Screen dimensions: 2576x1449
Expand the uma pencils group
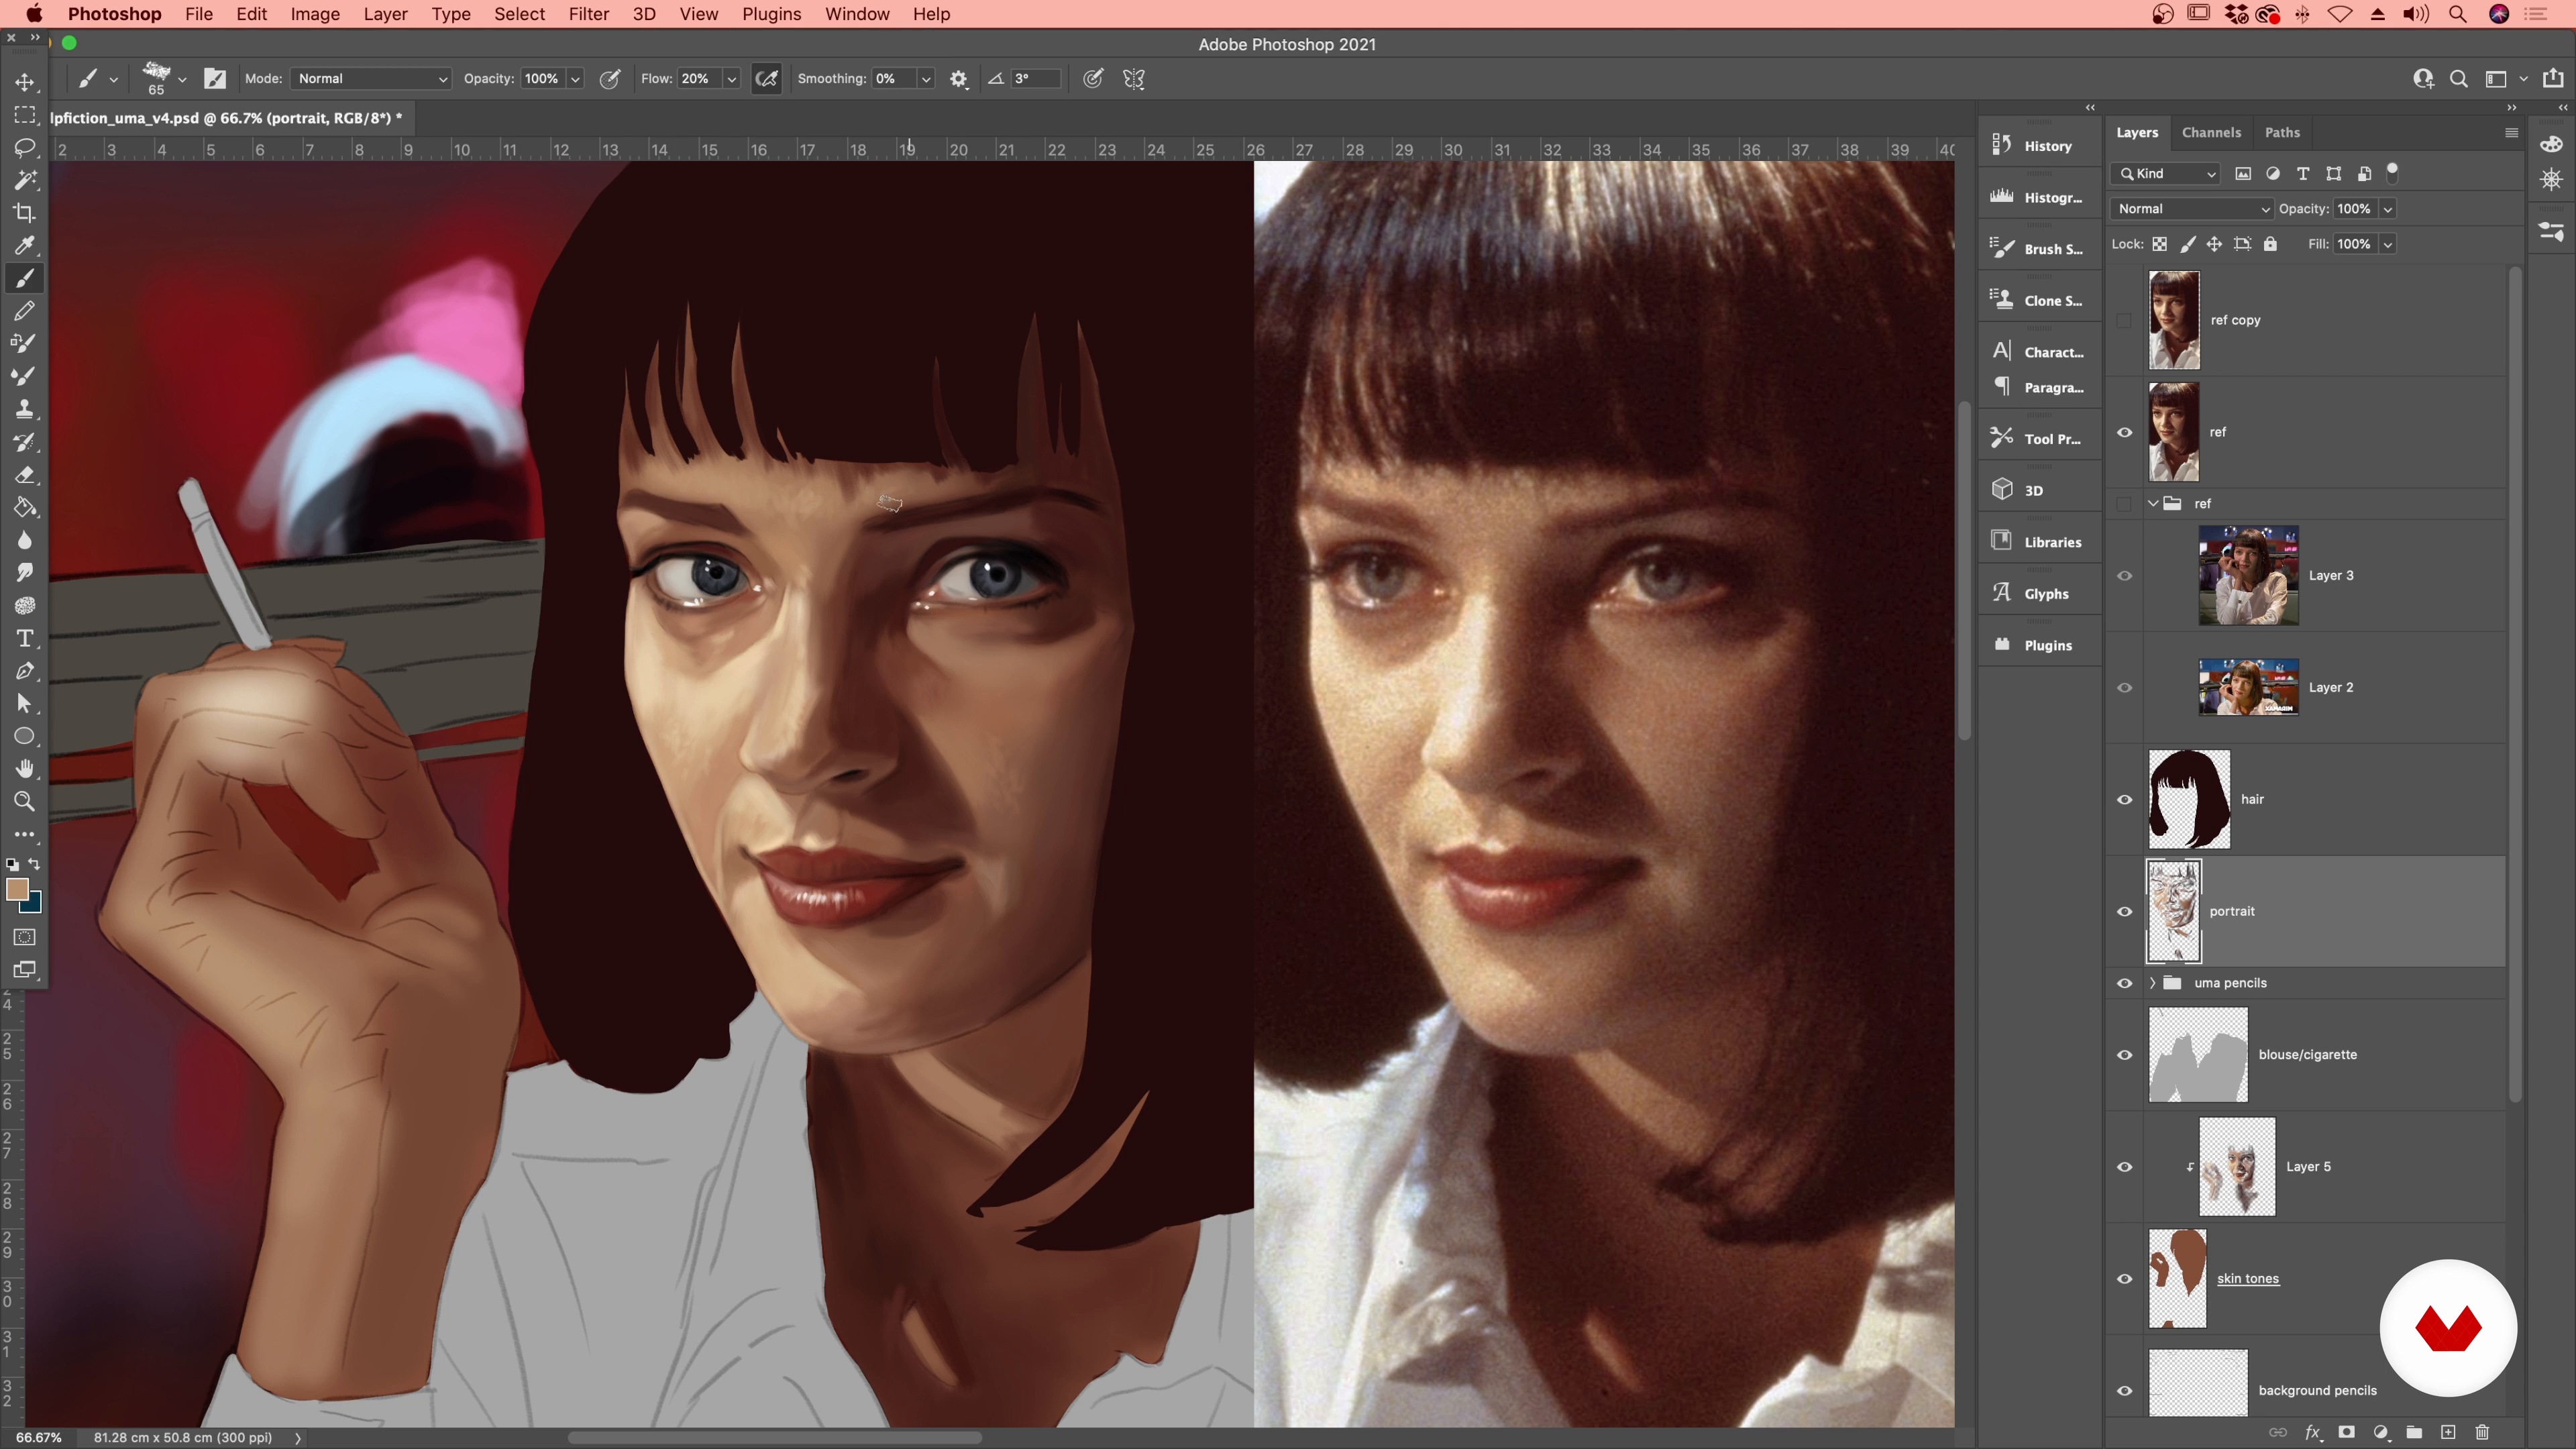click(x=2153, y=984)
